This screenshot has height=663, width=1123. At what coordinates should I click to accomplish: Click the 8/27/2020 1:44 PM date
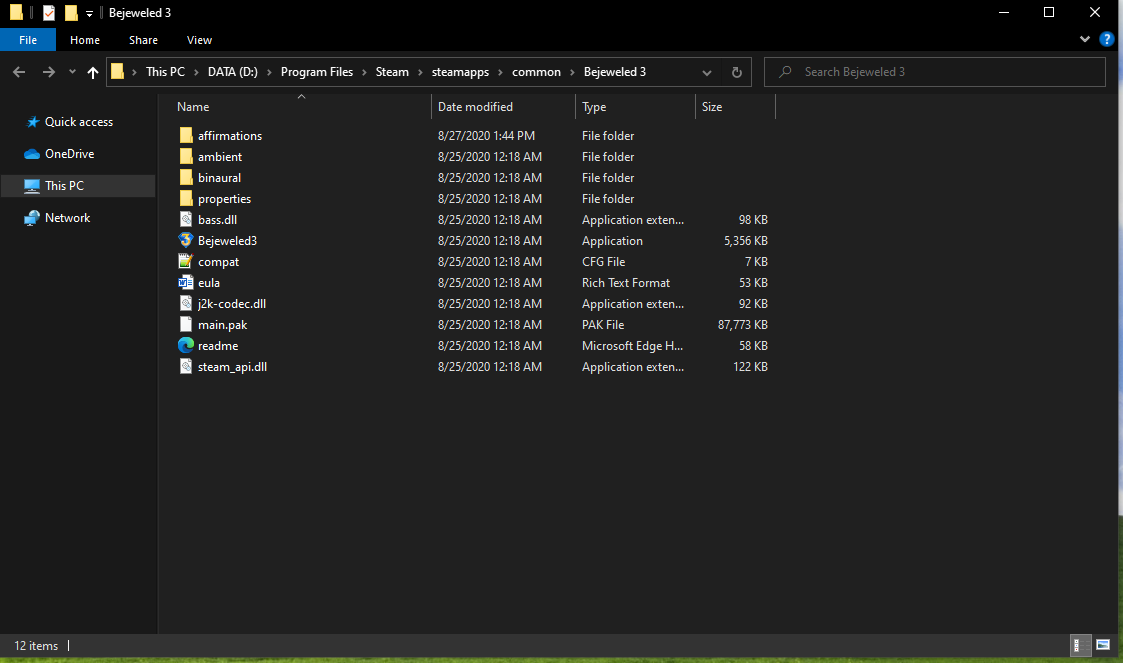point(486,135)
